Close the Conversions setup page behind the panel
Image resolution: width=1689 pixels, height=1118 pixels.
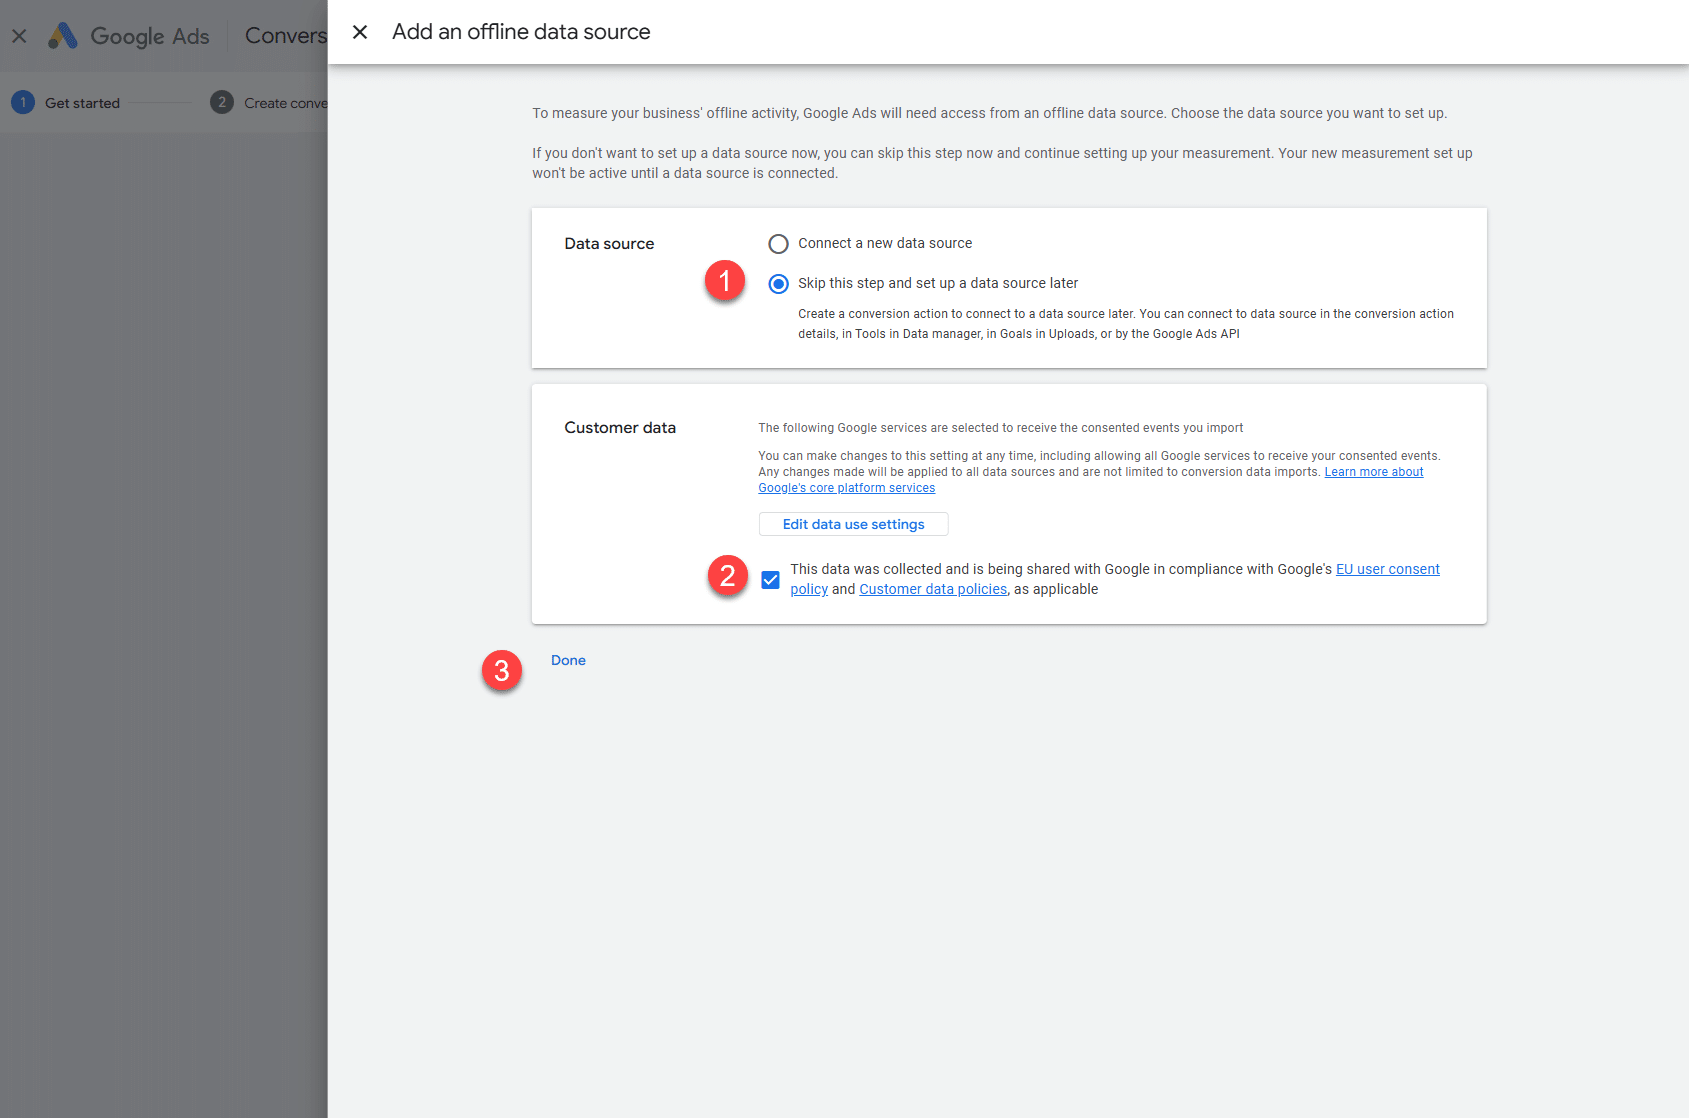coord(19,36)
